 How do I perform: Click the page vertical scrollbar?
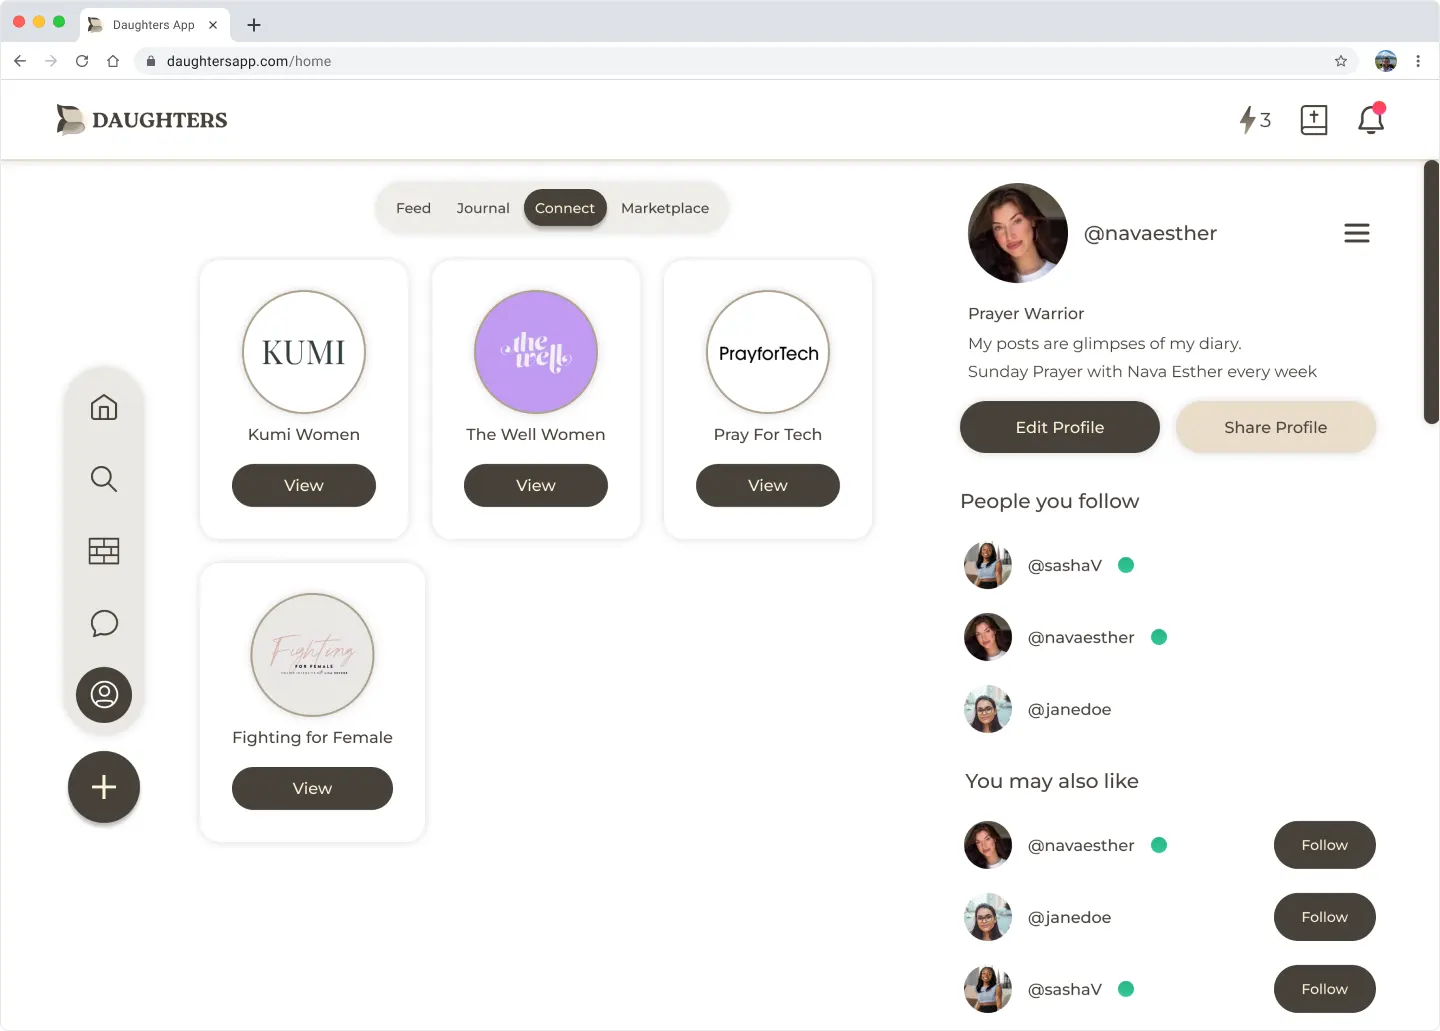pyautogui.click(x=1431, y=292)
